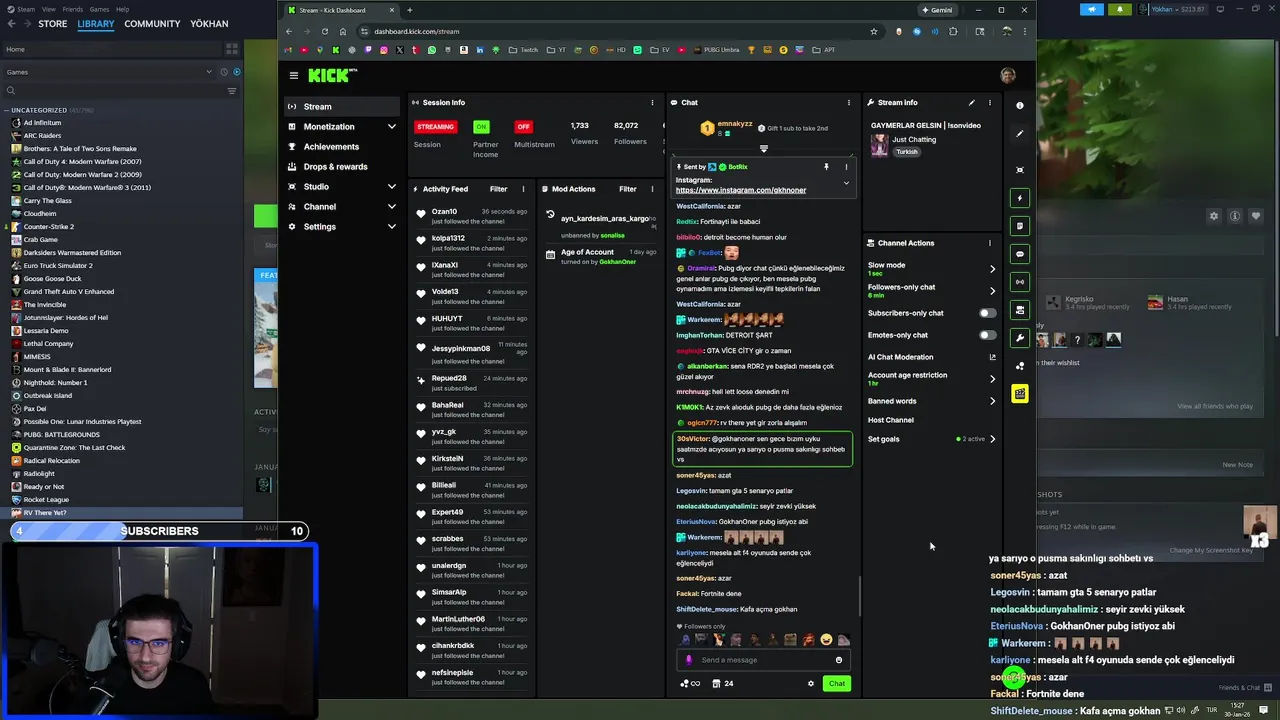Reload the dashboard page

click(x=325, y=31)
